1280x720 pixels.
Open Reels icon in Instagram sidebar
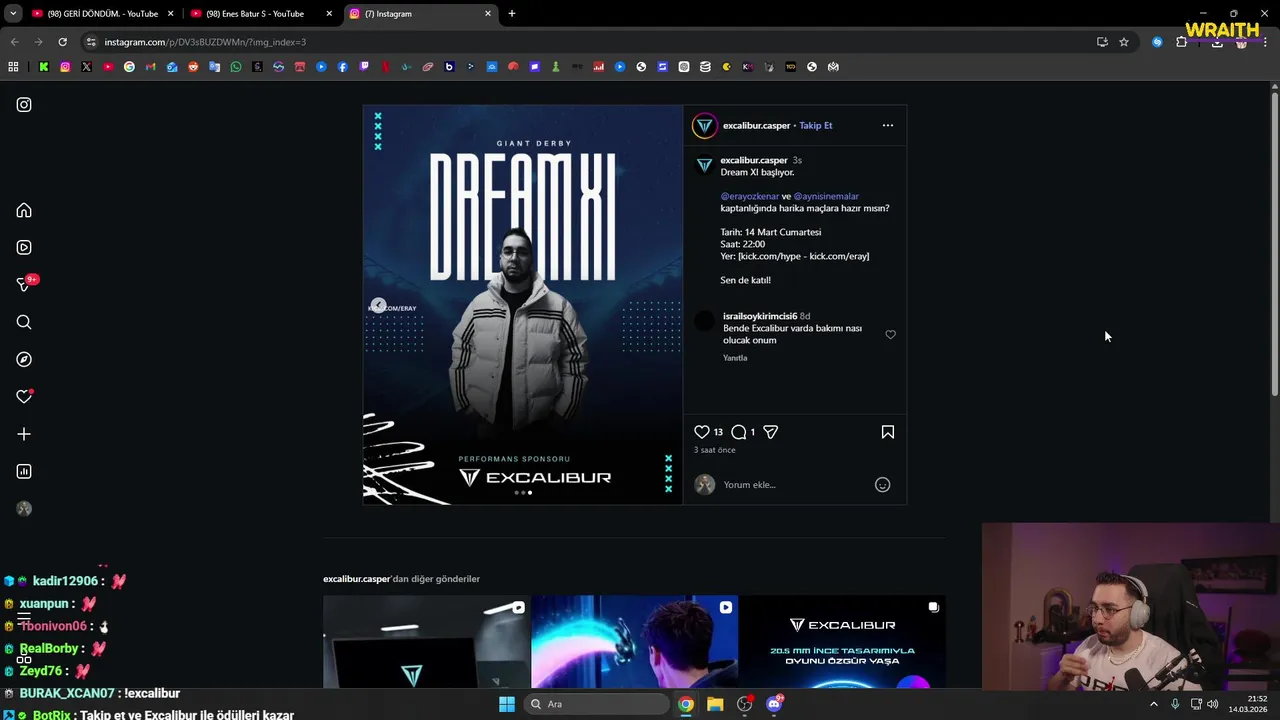(x=24, y=247)
